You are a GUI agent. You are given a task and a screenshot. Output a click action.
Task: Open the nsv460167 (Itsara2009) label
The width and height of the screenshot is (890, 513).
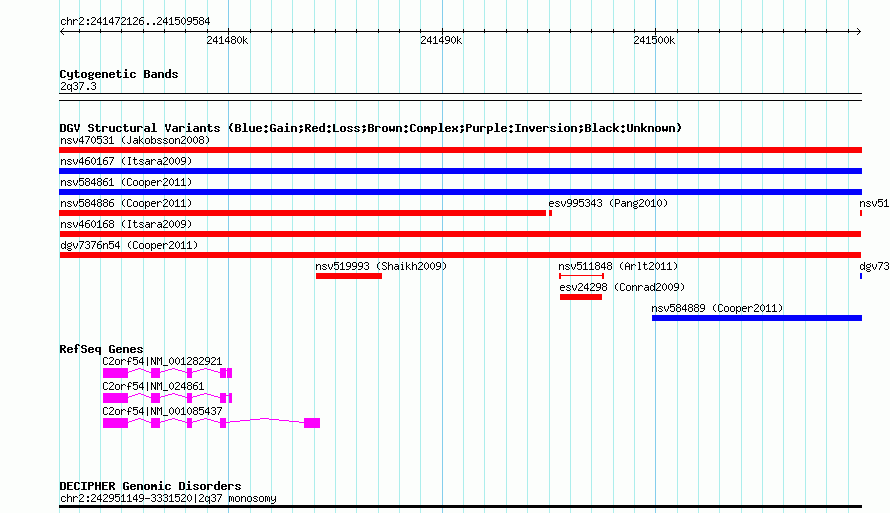(126, 161)
